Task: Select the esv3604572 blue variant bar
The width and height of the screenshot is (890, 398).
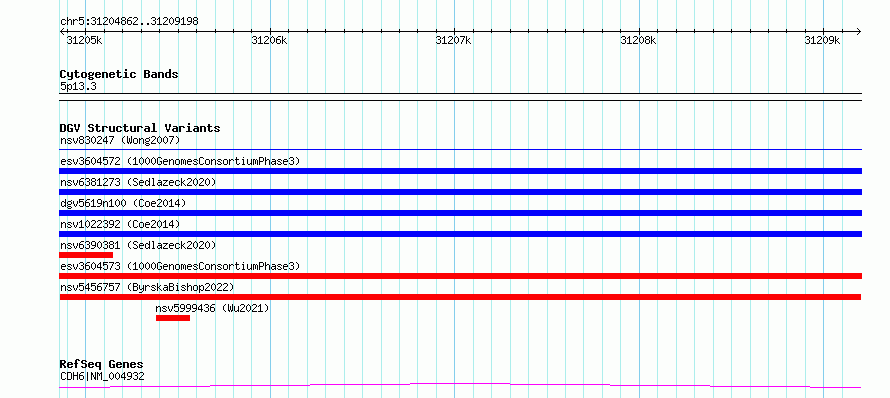Action: [460, 171]
